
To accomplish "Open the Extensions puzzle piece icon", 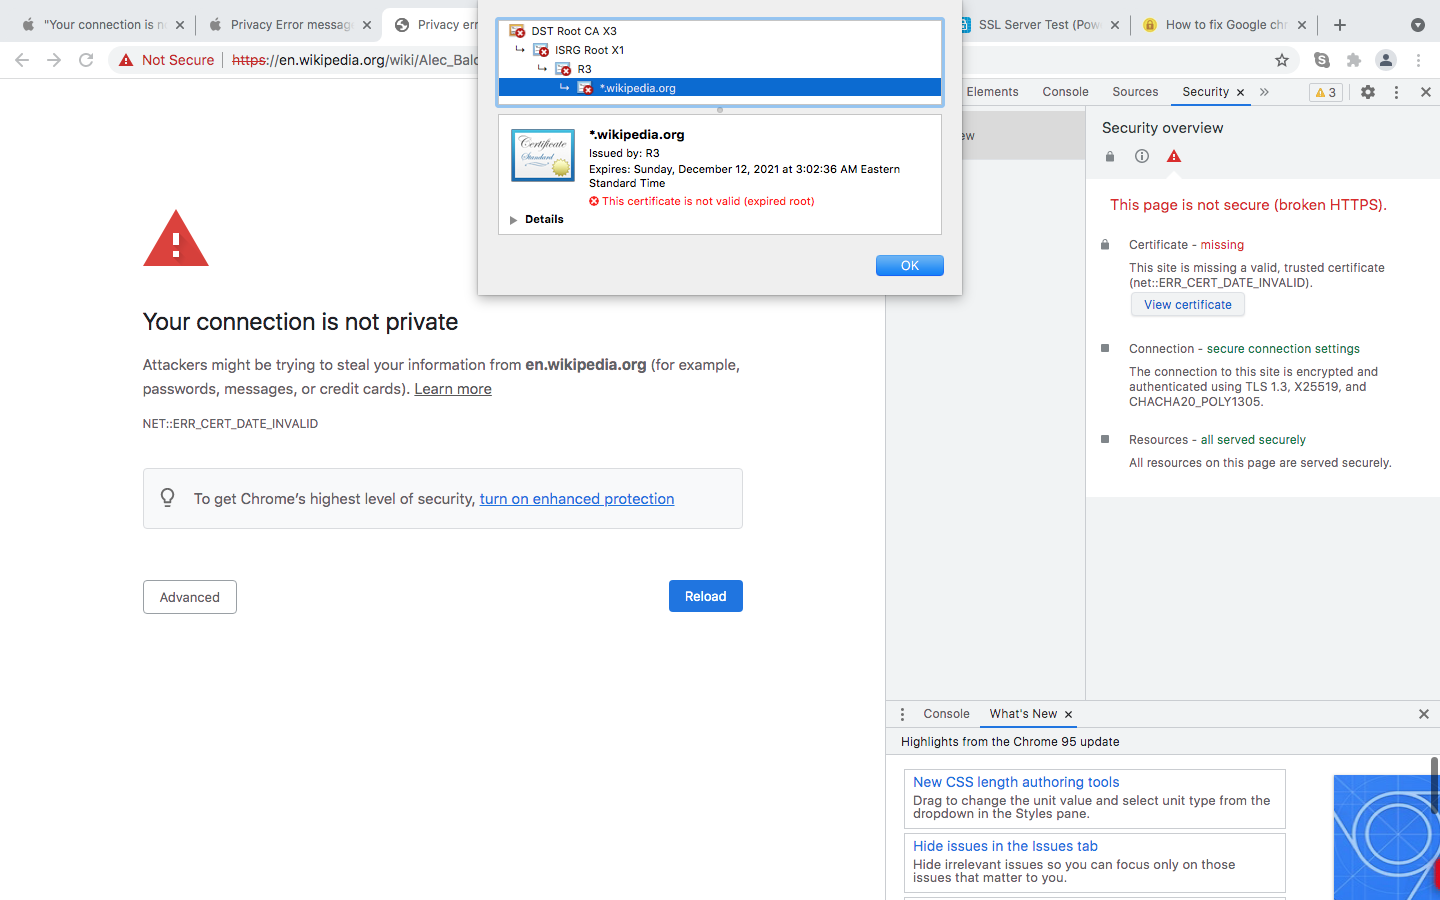I will click(1354, 60).
